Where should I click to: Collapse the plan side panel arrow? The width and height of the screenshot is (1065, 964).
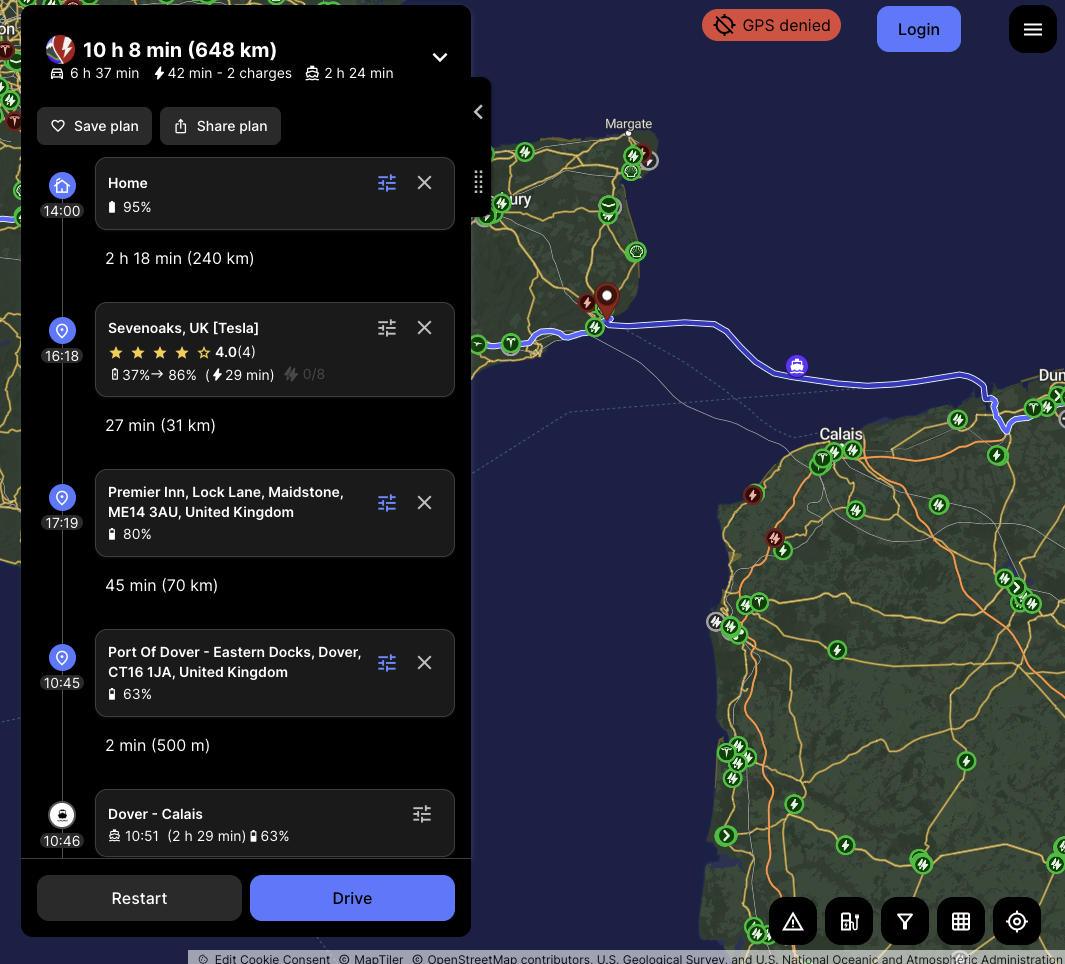pyautogui.click(x=479, y=111)
